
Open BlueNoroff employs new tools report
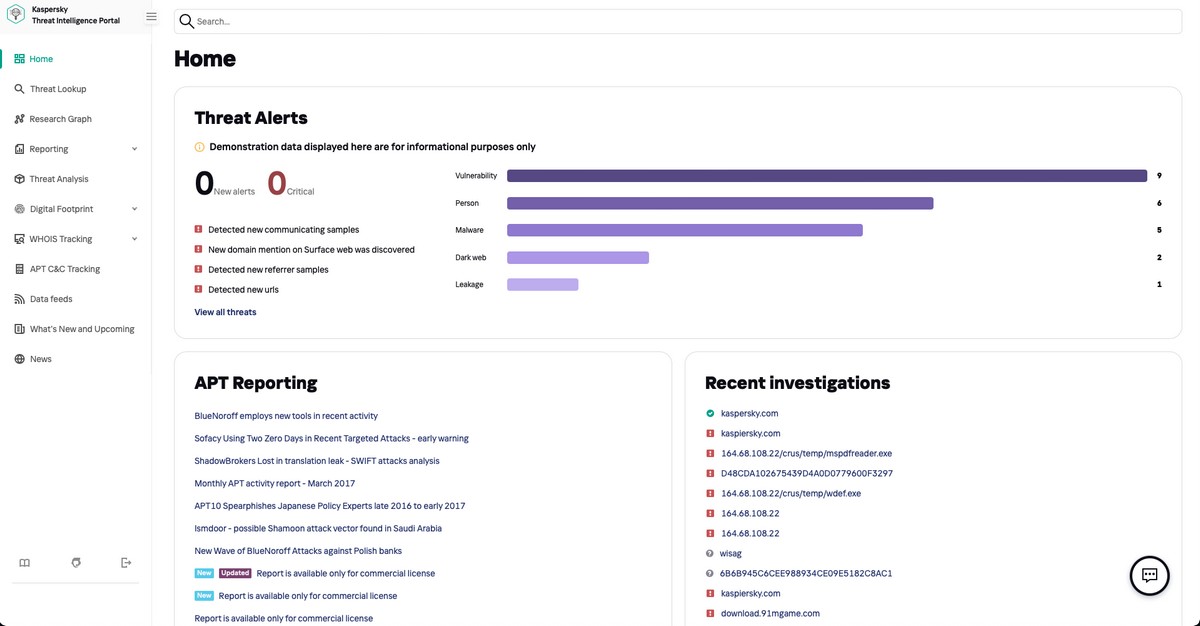click(x=286, y=416)
